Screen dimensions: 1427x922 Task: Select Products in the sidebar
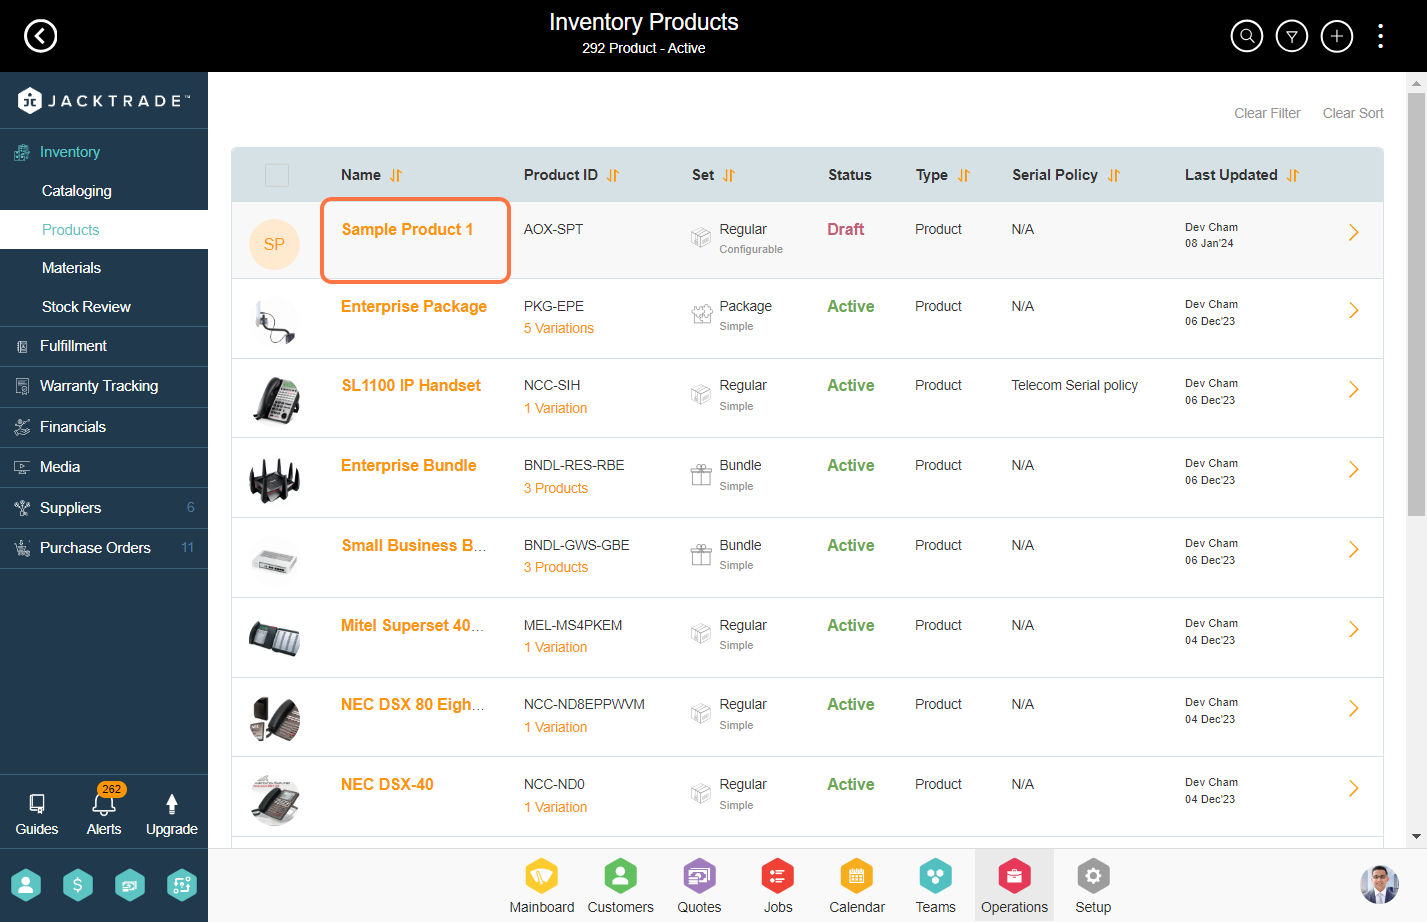point(104,230)
